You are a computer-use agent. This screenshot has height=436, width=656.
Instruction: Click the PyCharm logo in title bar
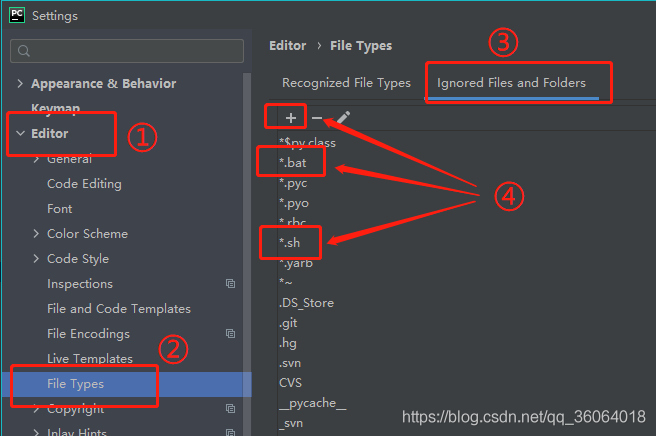17,16
